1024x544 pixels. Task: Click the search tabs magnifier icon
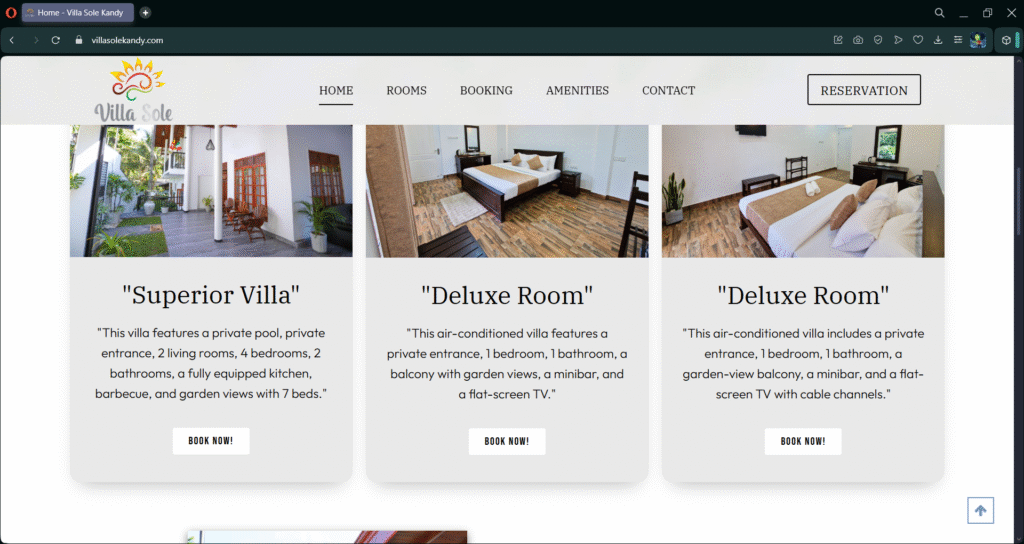pyautogui.click(x=939, y=12)
